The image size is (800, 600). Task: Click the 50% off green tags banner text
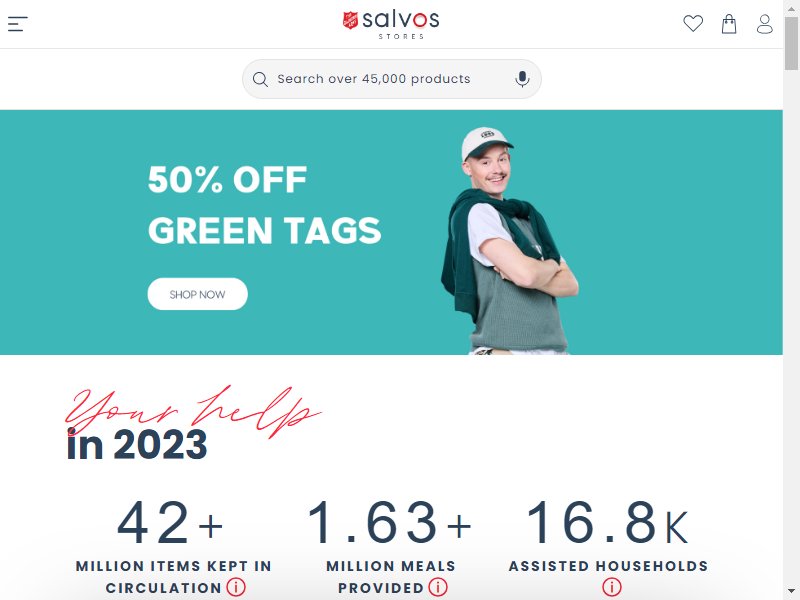coord(264,205)
